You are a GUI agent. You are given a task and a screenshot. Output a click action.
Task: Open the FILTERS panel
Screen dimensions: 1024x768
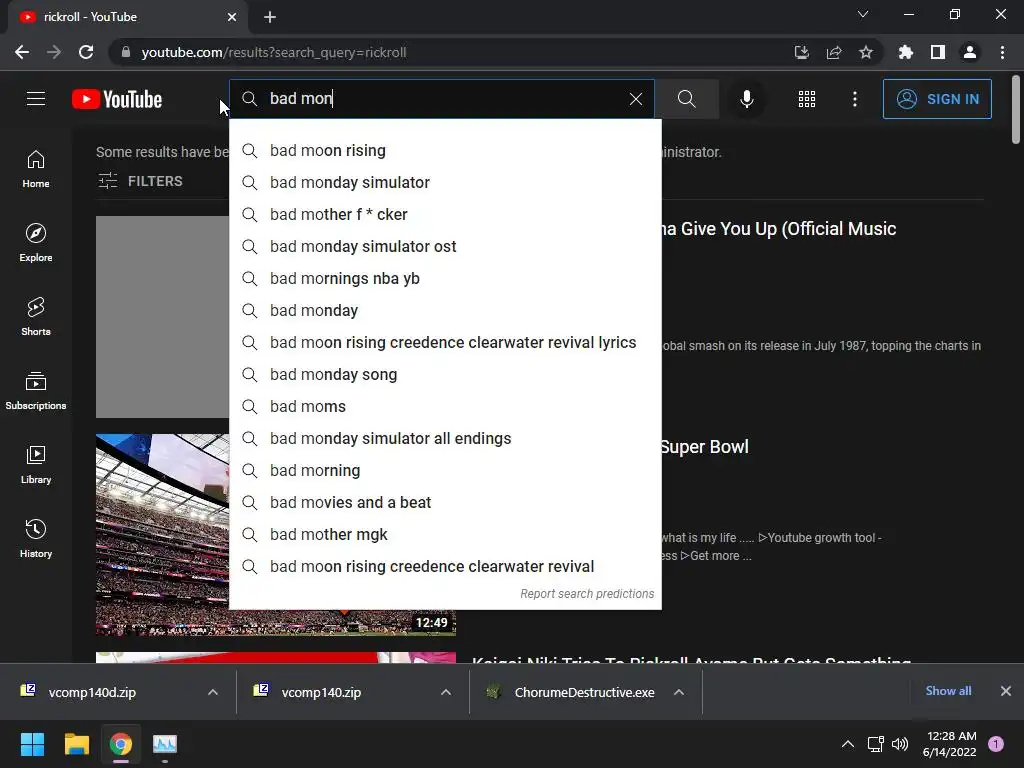[x=140, y=181]
